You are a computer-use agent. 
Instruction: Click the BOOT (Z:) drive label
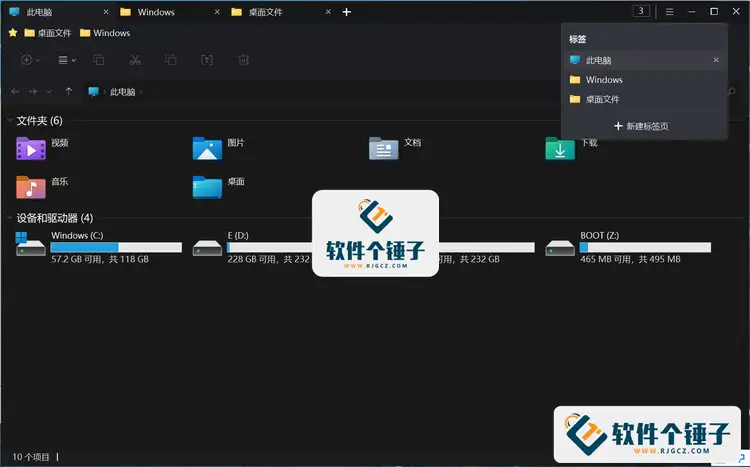click(x=599, y=235)
